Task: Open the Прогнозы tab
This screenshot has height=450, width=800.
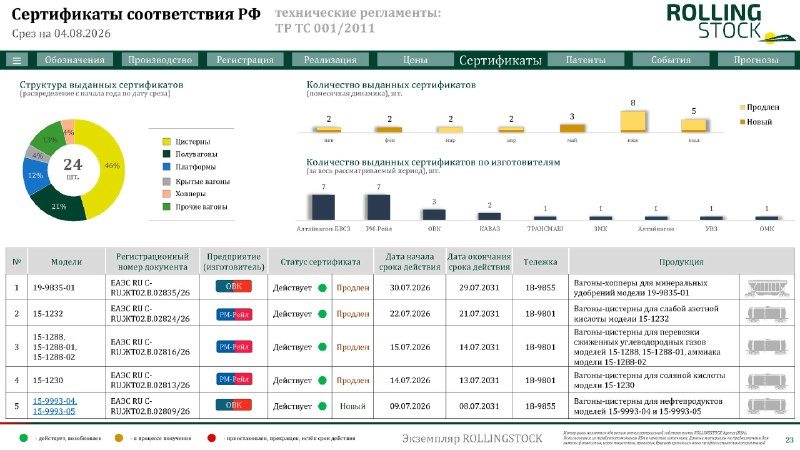Action: (x=756, y=60)
